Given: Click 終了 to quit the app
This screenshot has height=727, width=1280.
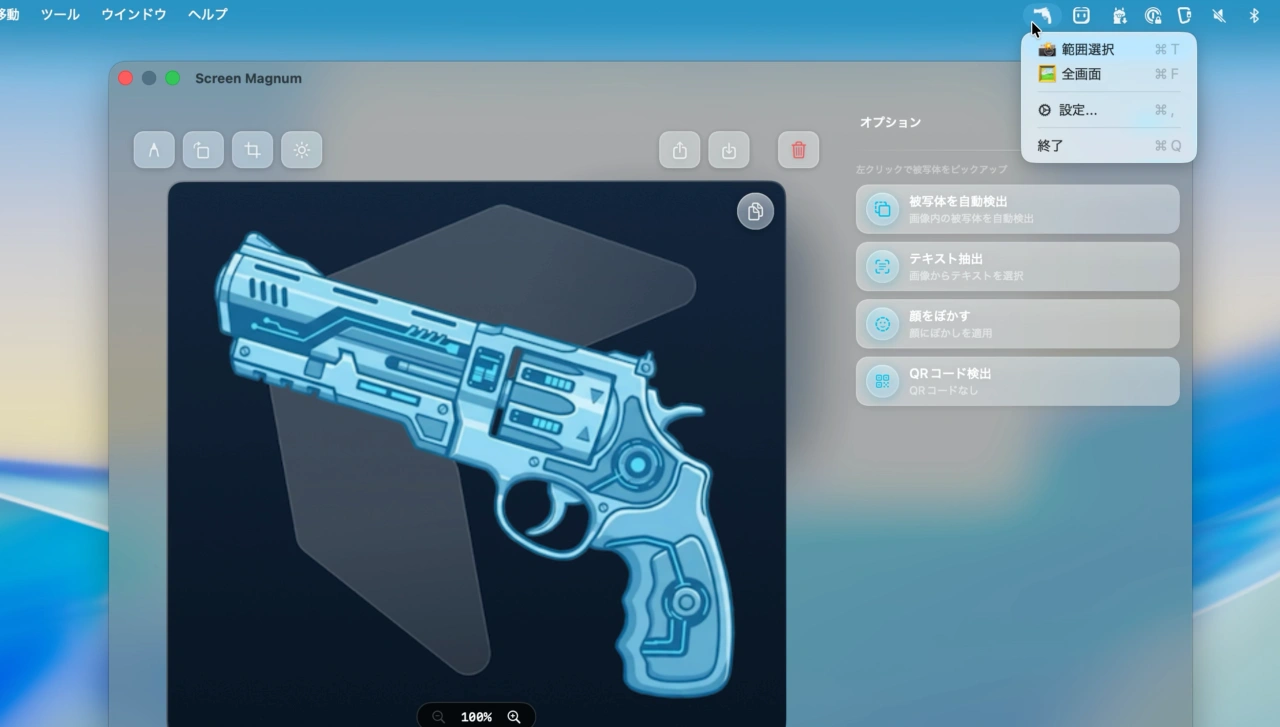Looking at the screenshot, I should 1051,146.
